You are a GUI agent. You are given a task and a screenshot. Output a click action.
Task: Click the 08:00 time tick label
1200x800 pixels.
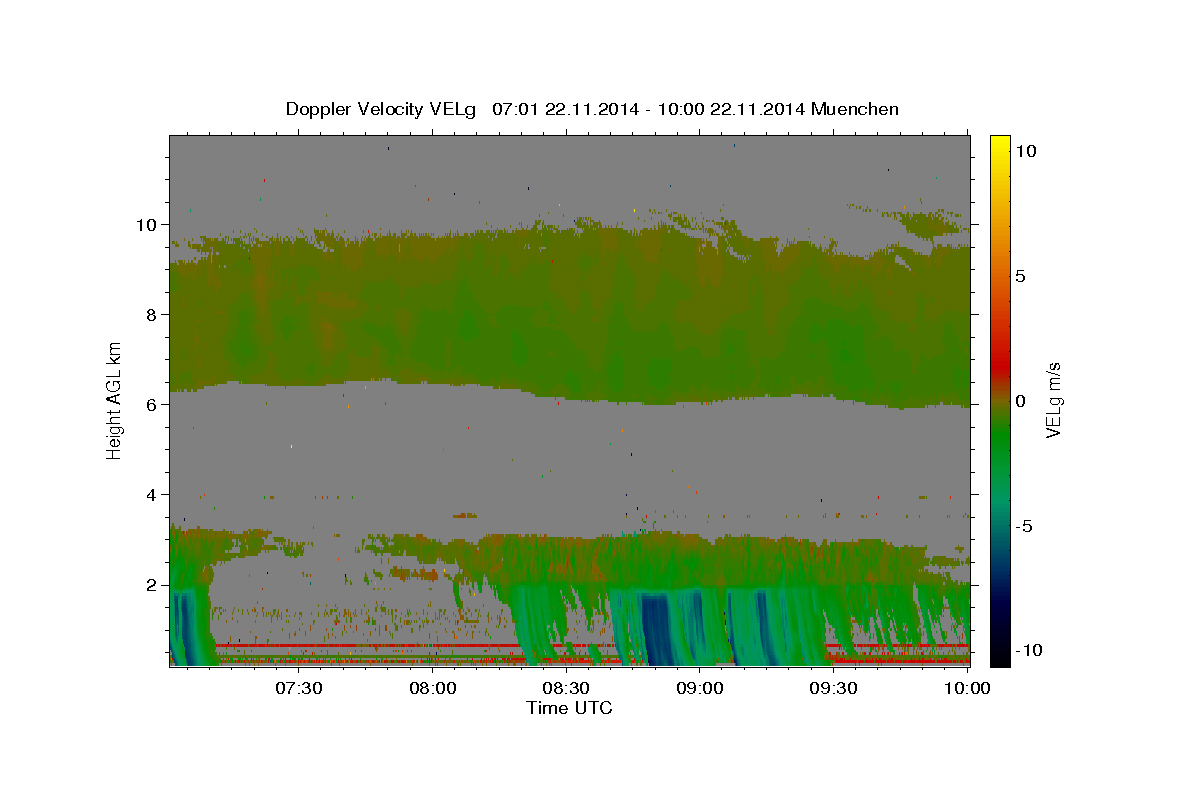(432, 688)
